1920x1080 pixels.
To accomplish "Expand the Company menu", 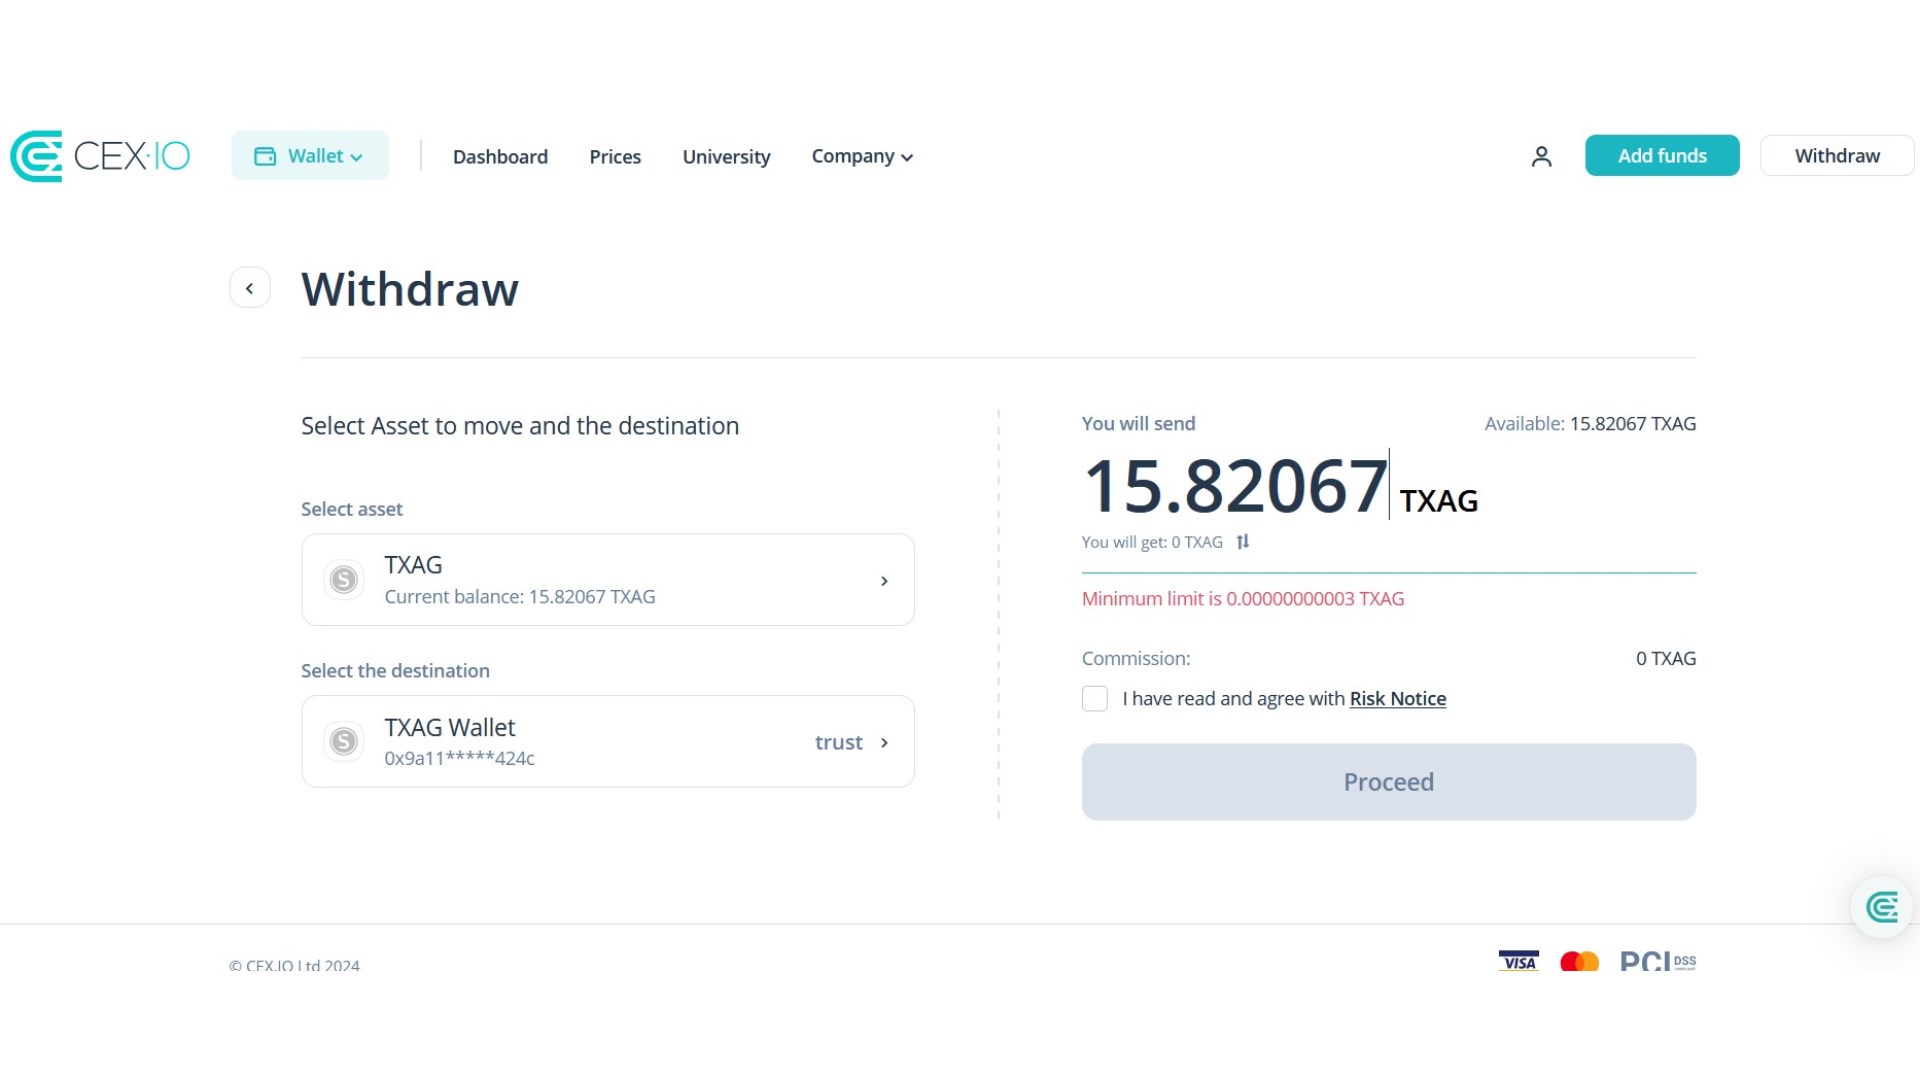I will tap(862, 157).
